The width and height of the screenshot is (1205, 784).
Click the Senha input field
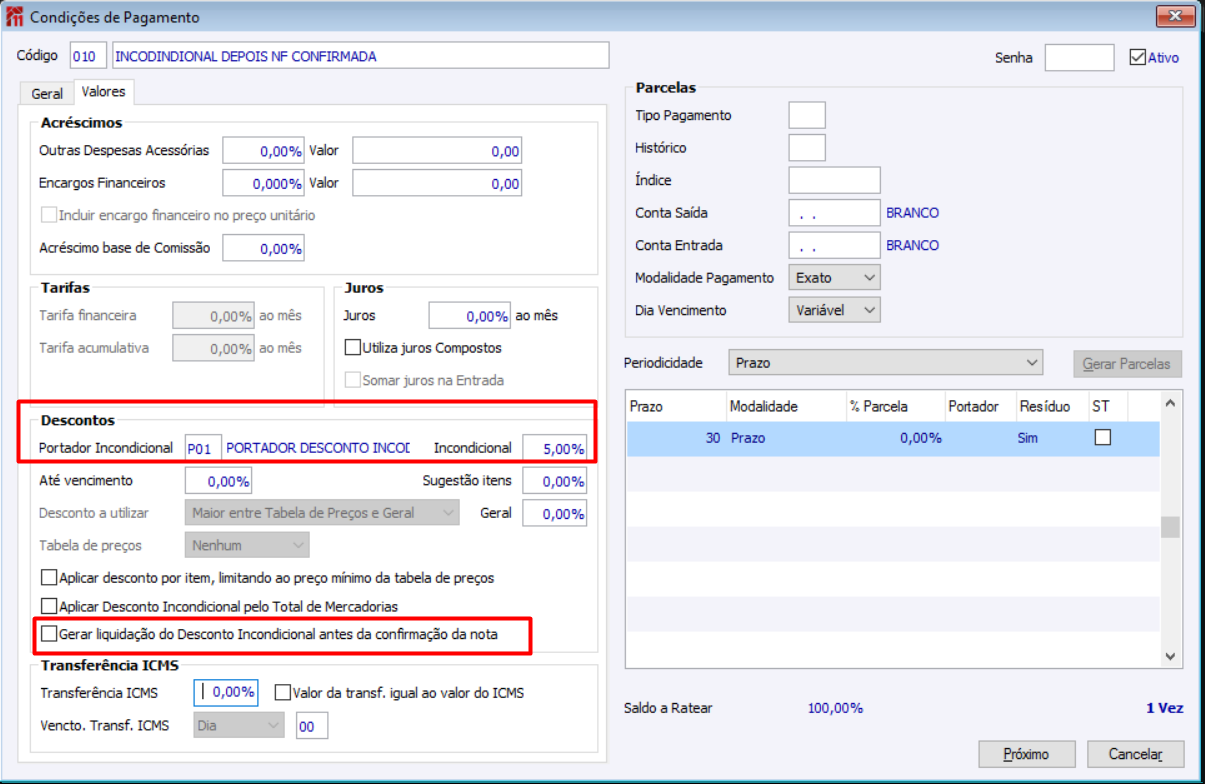[x=1079, y=58]
